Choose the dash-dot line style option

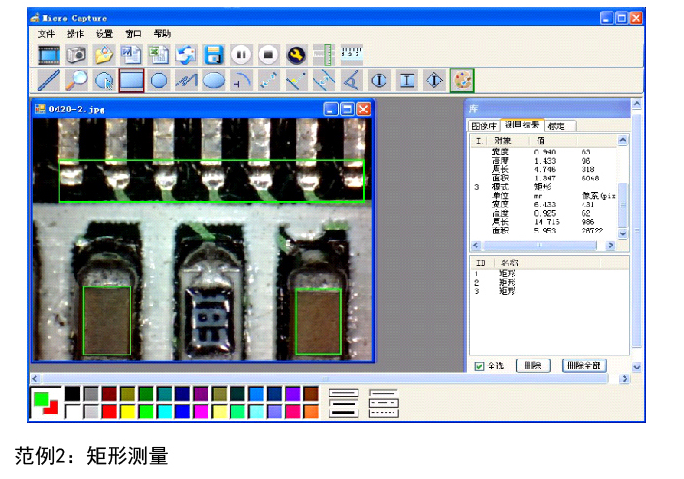384,403
